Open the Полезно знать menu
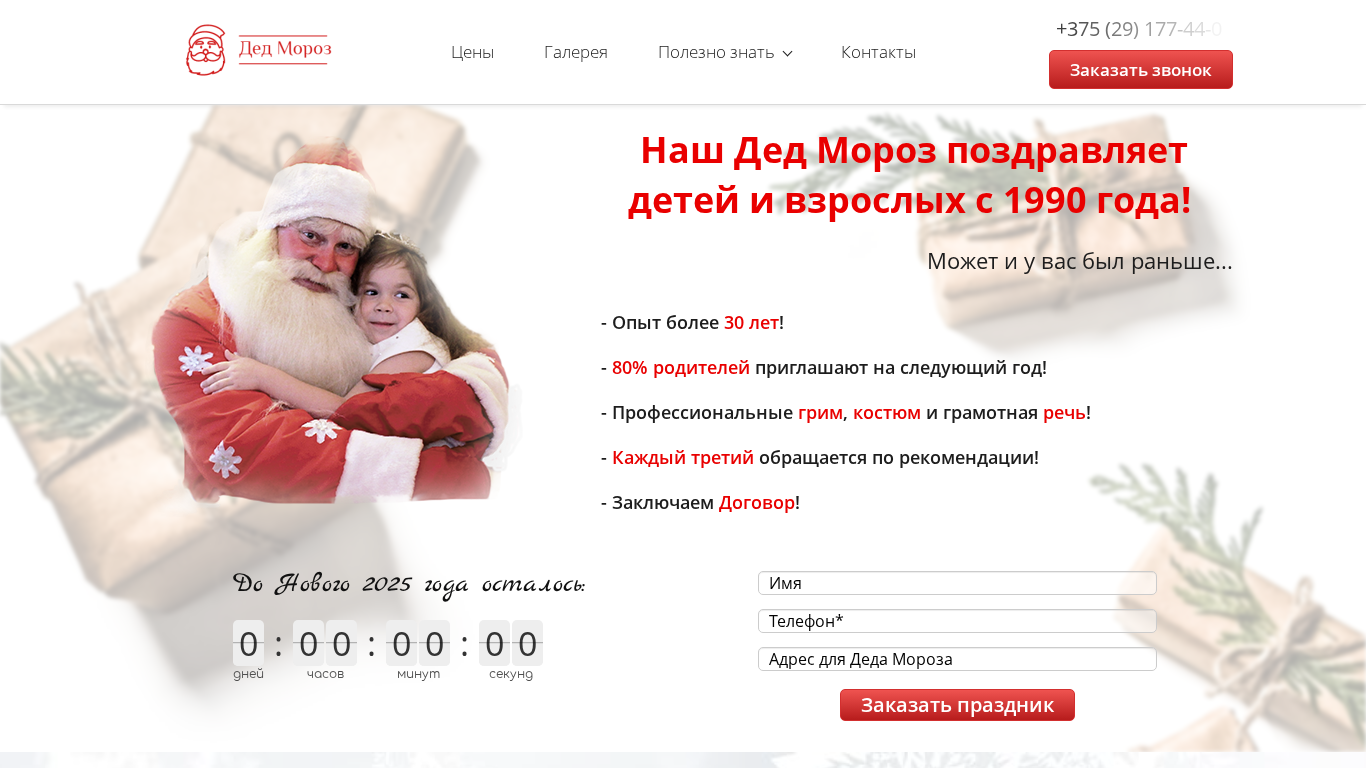Screen dimensions: 1366x768 pos(716,52)
